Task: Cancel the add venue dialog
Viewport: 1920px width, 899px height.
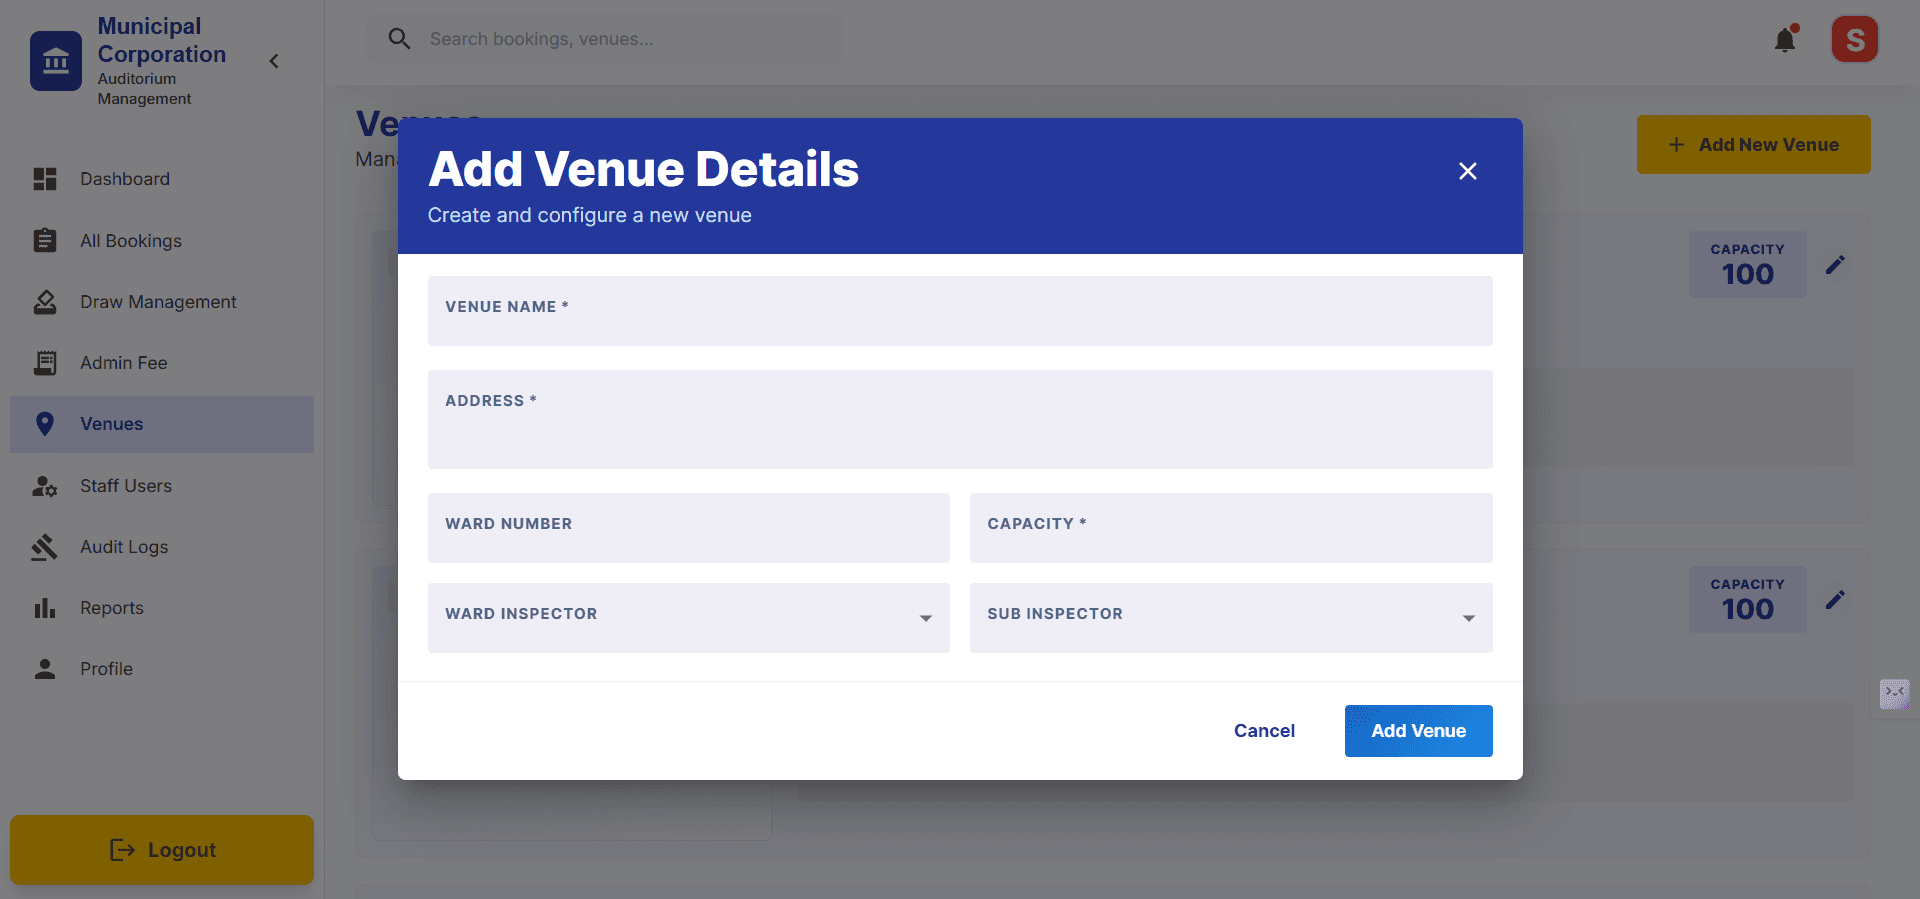Action: (1264, 731)
